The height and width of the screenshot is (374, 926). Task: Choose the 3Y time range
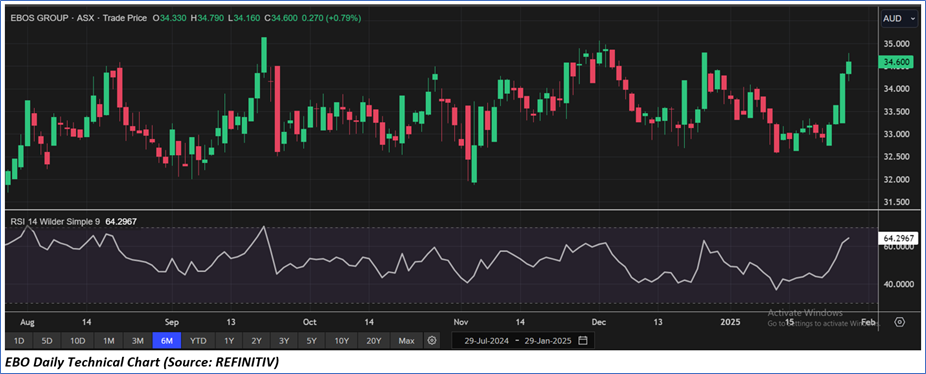tap(284, 341)
